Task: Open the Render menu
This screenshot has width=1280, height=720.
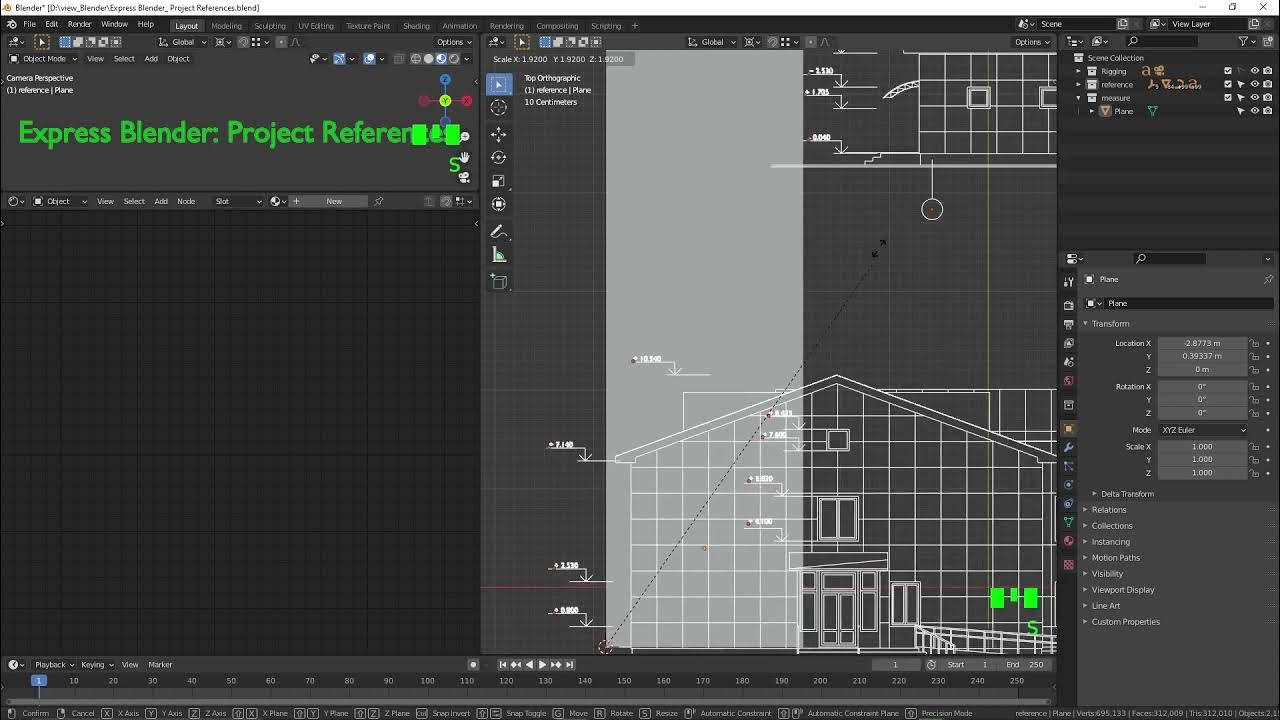Action: click(80, 24)
